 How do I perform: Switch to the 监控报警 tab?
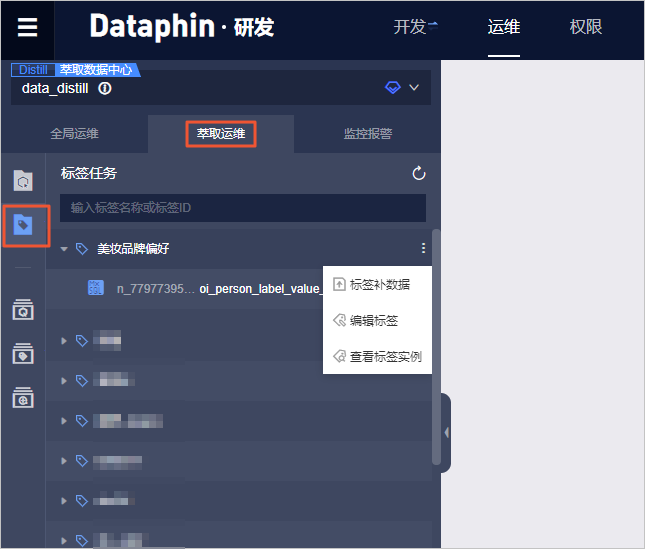pyautogui.click(x=368, y=134)
